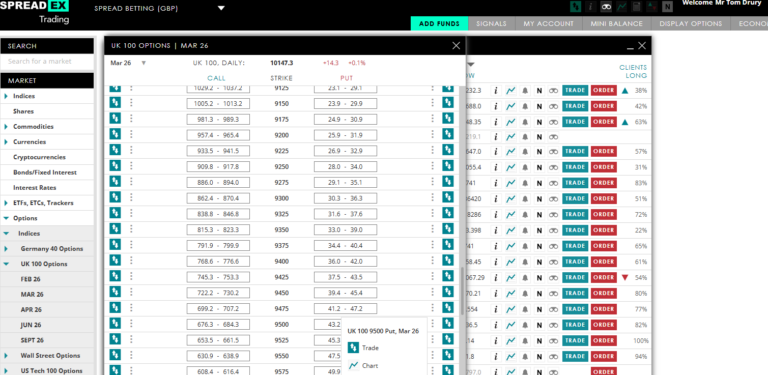This screenshot has width=768, height=375.
Task: Click the Search for a market field
Action: (x=47, y=61)
